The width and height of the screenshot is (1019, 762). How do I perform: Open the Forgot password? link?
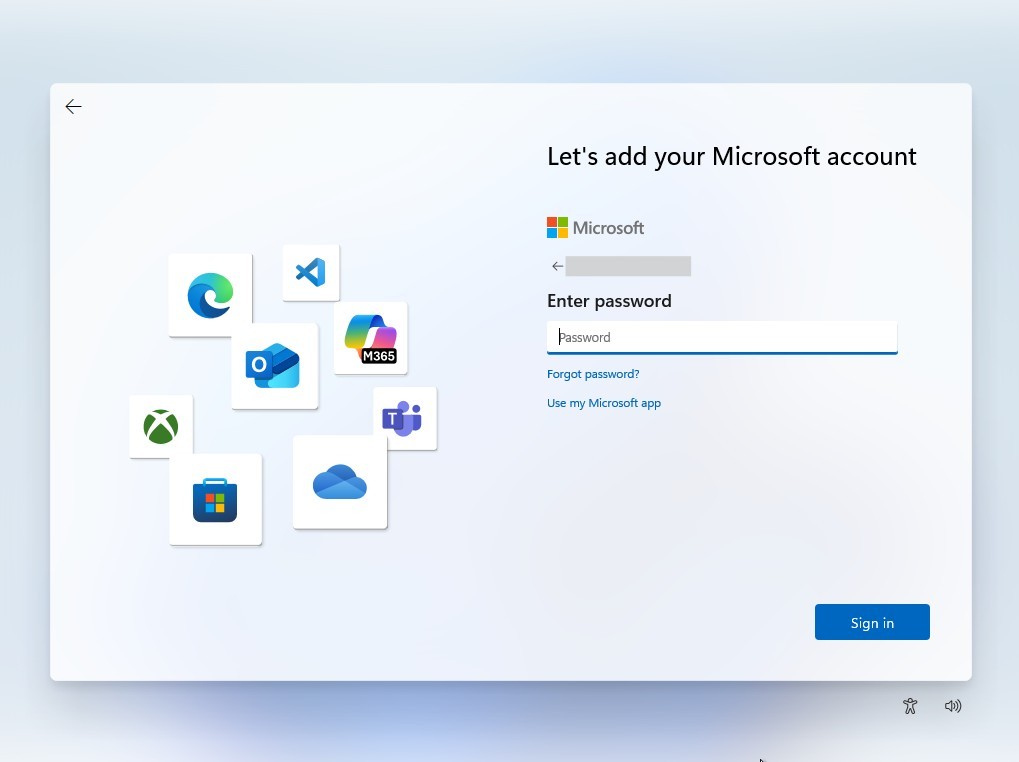pyautogui.click(x=593, y=374)
